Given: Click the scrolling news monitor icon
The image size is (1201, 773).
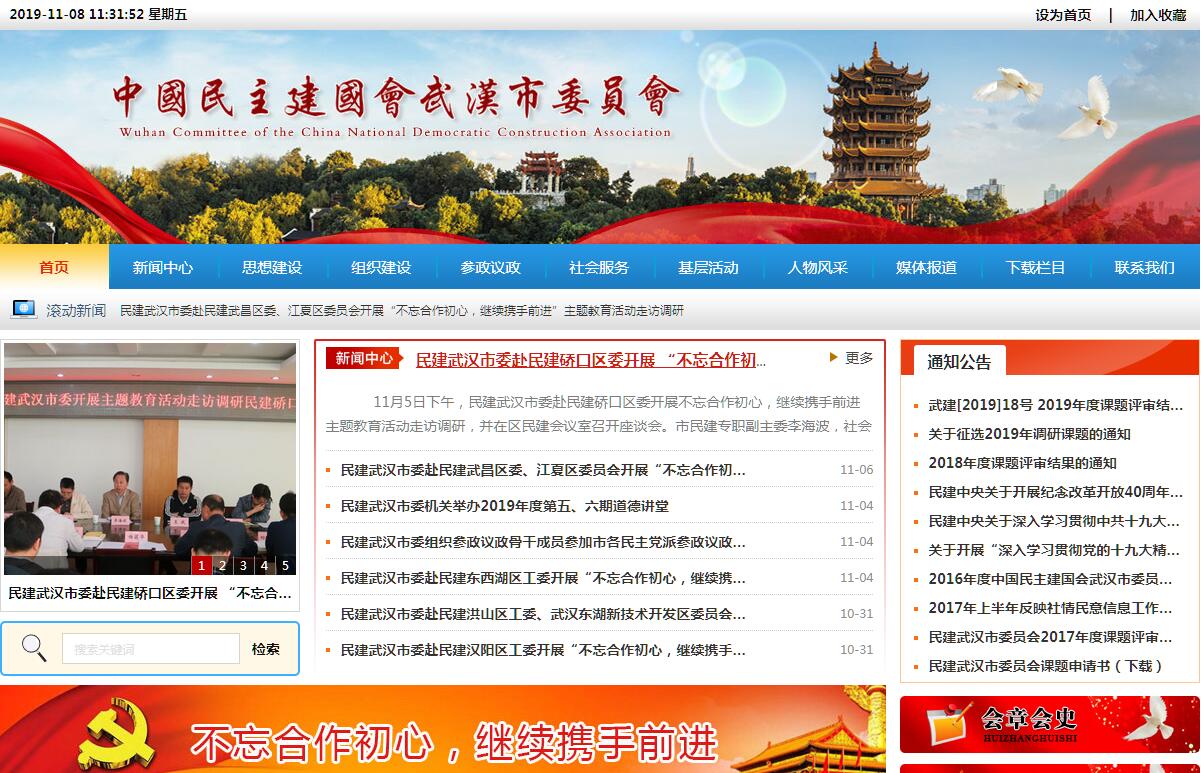Looking at the screenshot, I should coord(23,310).
